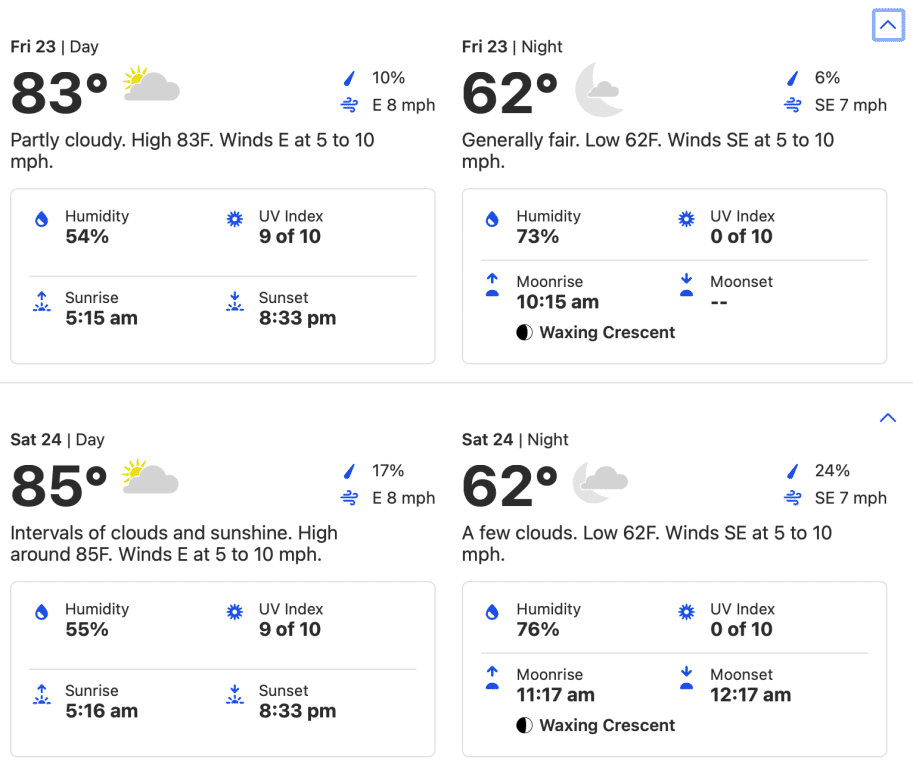Click the Fri 23 Day UV Index sun icon
The height and width of the screenshot is (768, 913).
pyautogui.click(x=236, y=220)
